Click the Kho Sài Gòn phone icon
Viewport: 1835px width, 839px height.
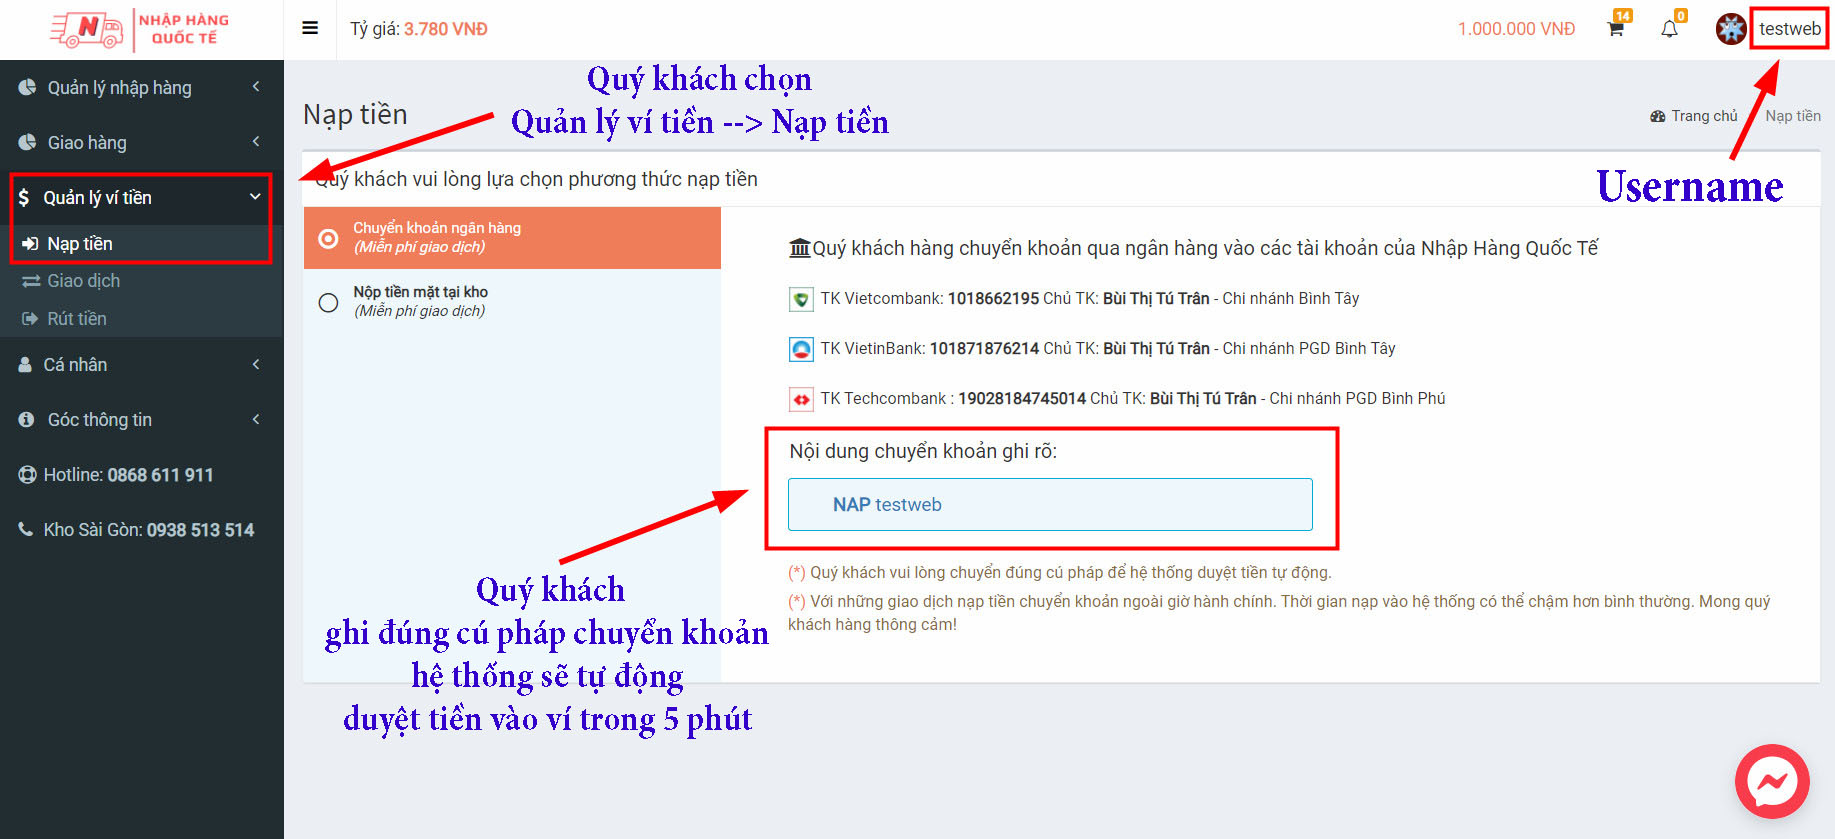[x=26, y=529]
